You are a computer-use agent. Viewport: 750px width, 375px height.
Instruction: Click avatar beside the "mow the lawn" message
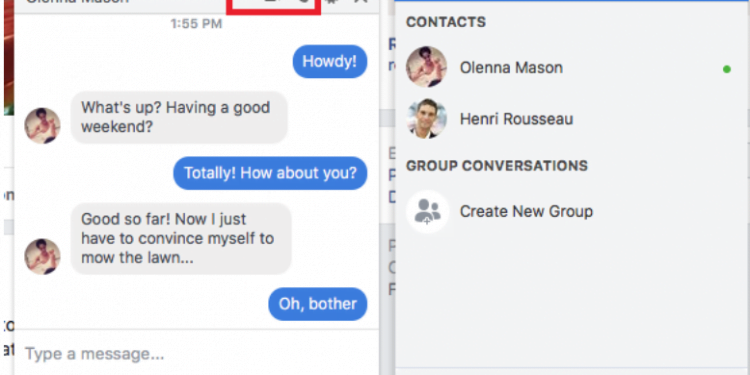pyautogui.click(x=42, y=256)
